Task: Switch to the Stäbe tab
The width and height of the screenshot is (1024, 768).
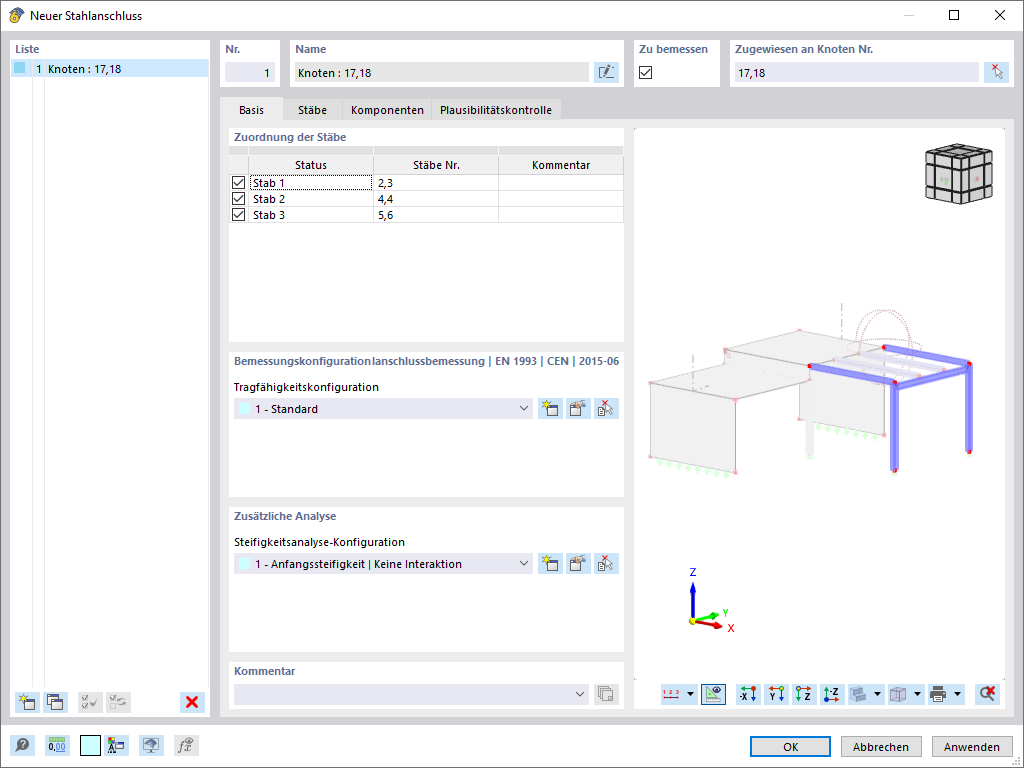Action: tap(312, 110)
